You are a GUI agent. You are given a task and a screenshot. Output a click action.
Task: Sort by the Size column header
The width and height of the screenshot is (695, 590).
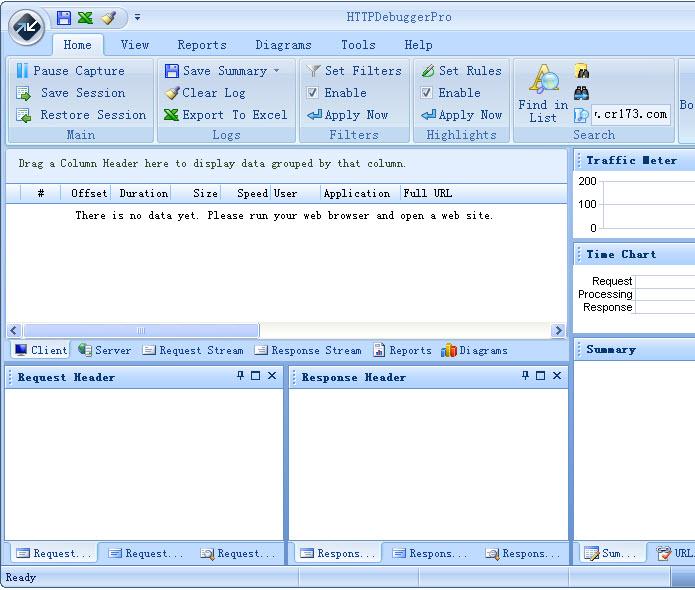pos(197,193)
